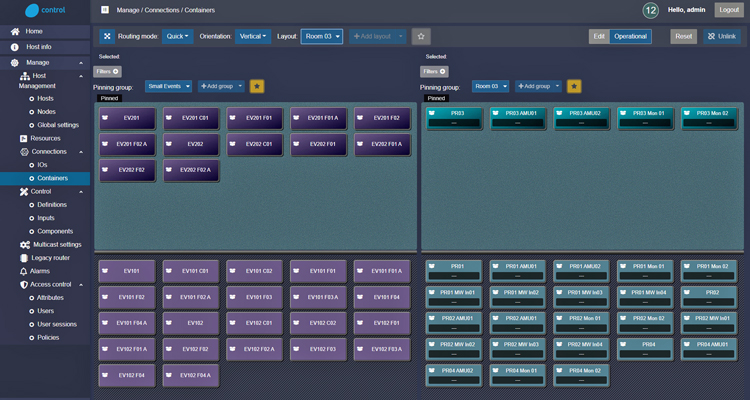Select the EV202 F02 A source container

click(x=191, y=170)
